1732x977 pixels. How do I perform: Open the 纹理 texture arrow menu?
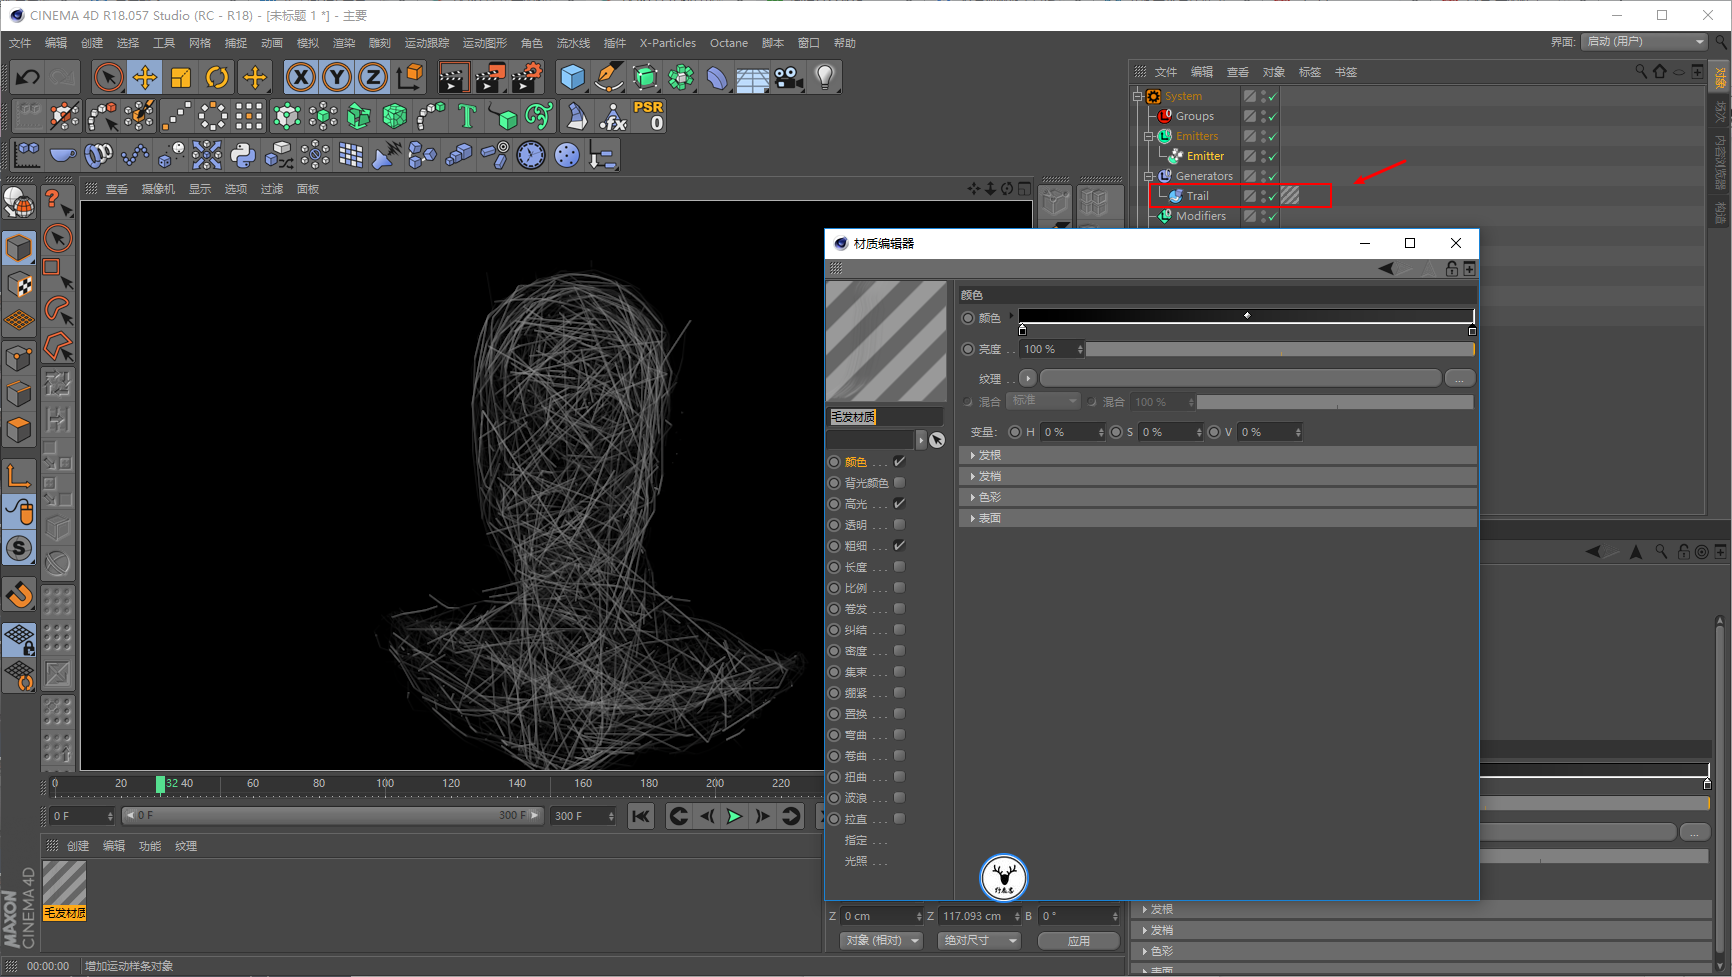click(x=1028, y=379)
